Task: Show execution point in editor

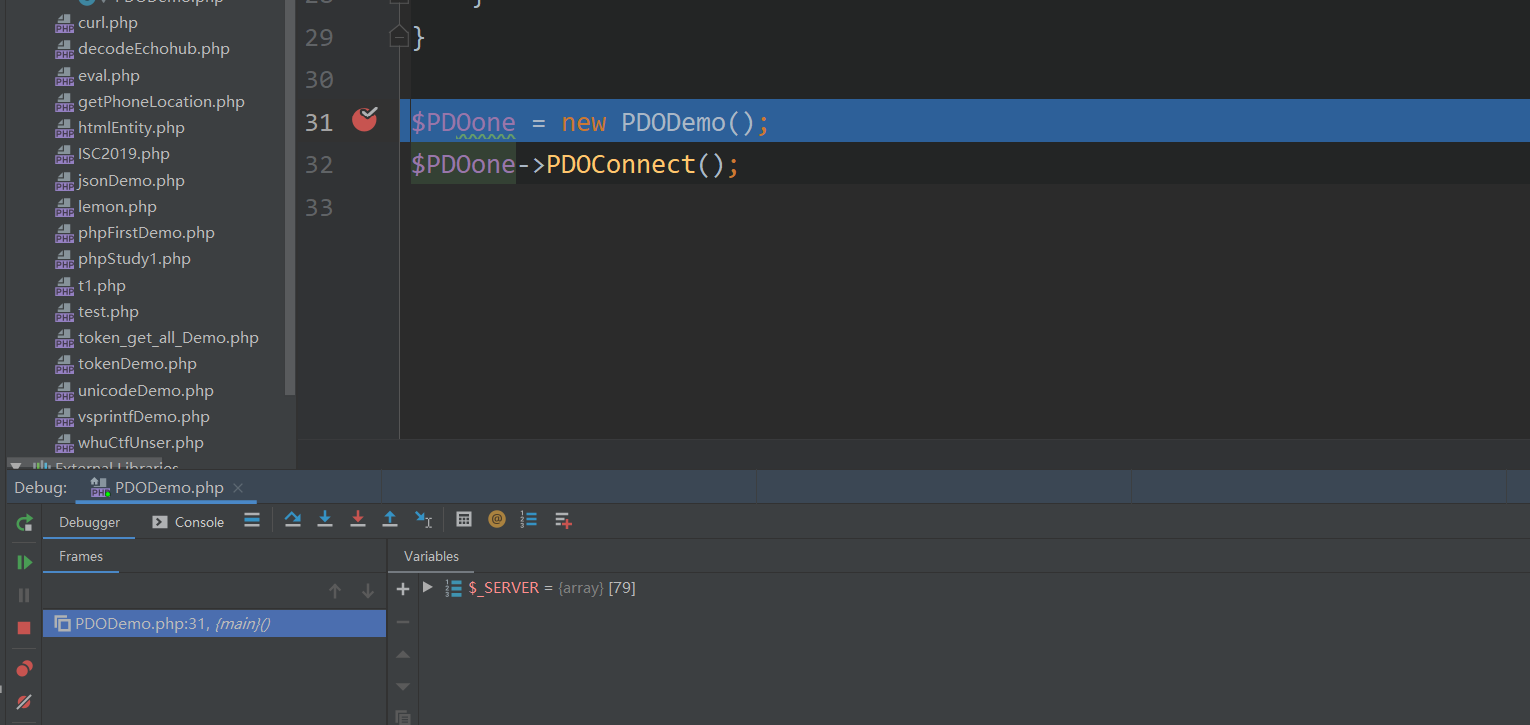Action: click(252, 519)
